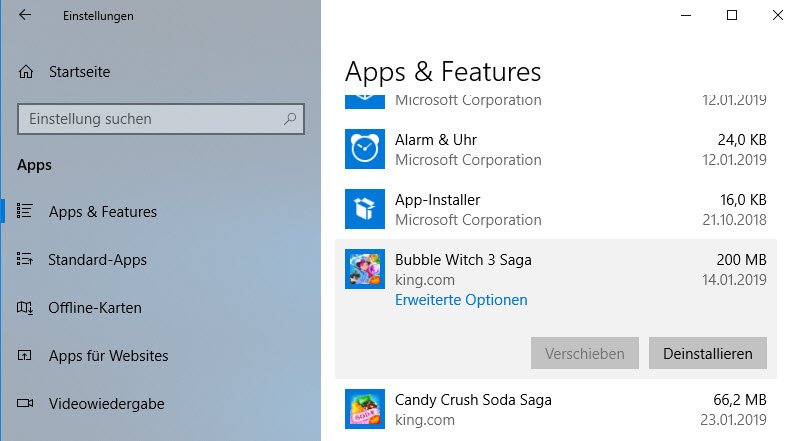Open the Apps & Features section
The width and height of the screenshot is (800, 441).
pyautogui.click(x=102, y=212)
